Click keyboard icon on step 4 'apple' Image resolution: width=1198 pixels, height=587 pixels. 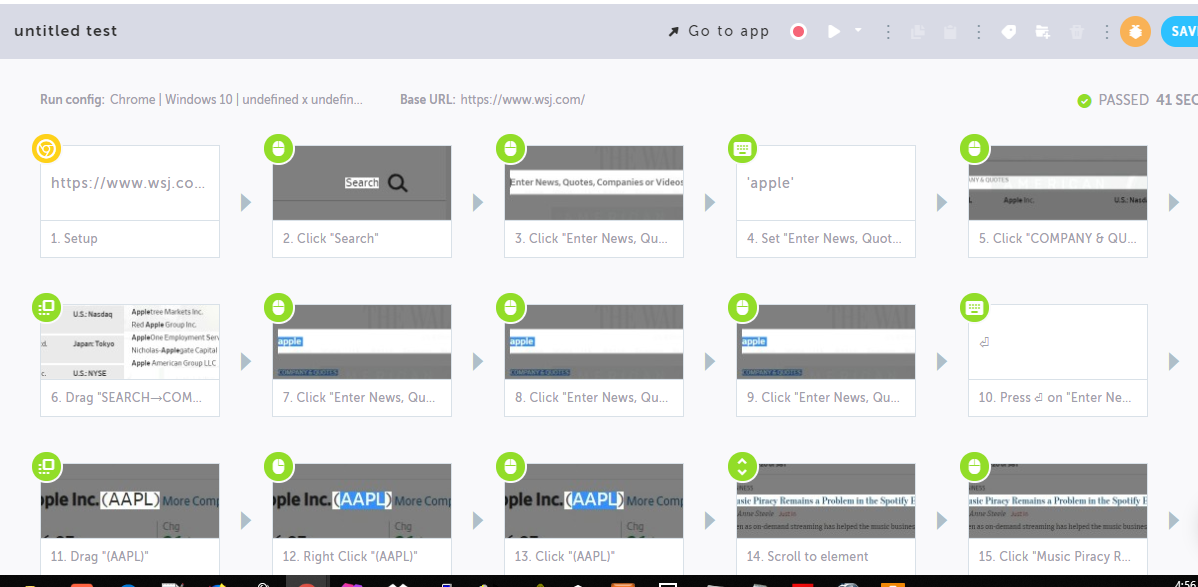(x=742, y=149)
